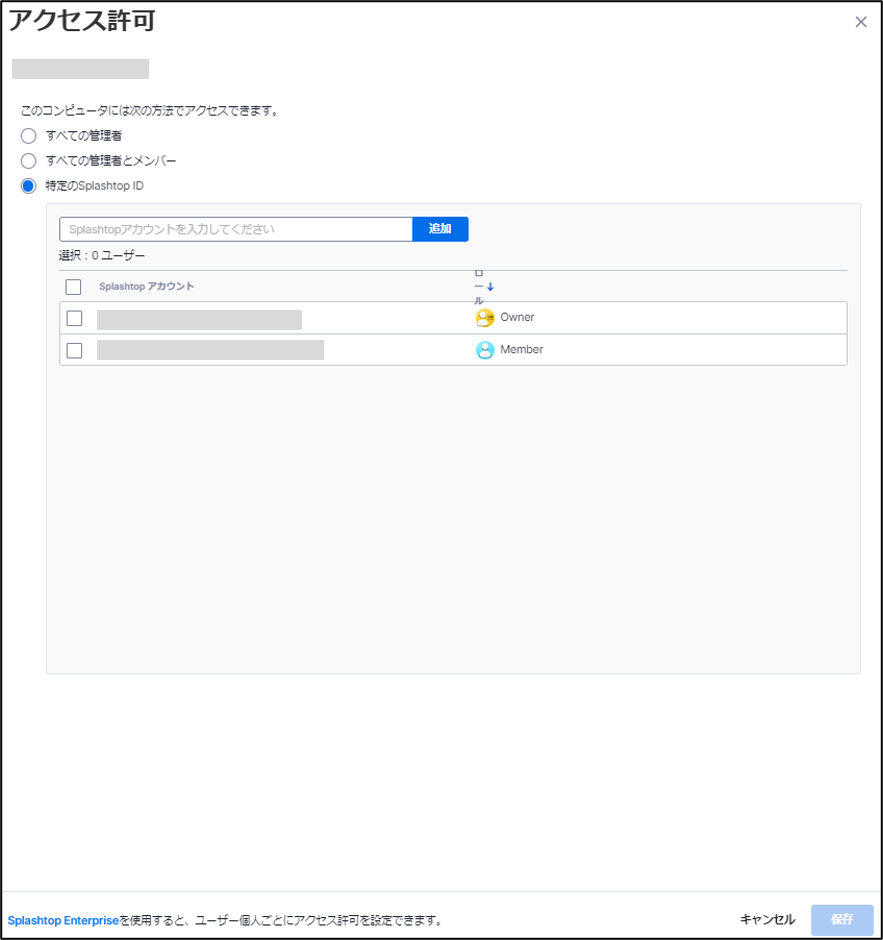Sort by ロール using the arrow icon

tap(490, 287)
